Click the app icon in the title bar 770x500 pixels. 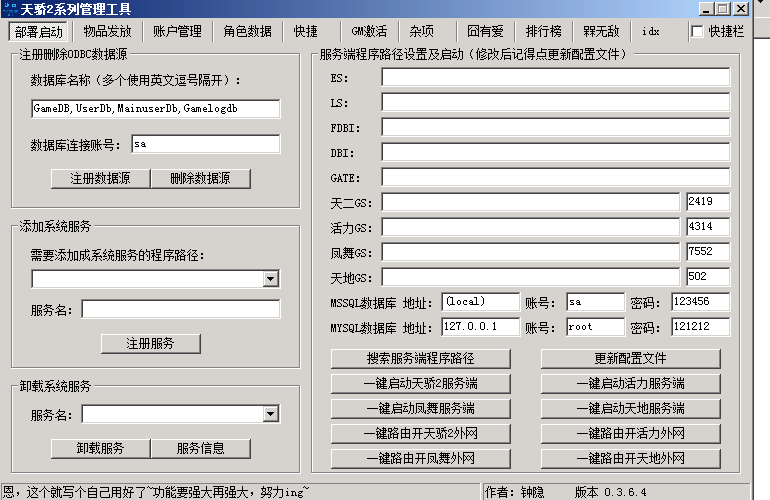(x=10, y=9)
